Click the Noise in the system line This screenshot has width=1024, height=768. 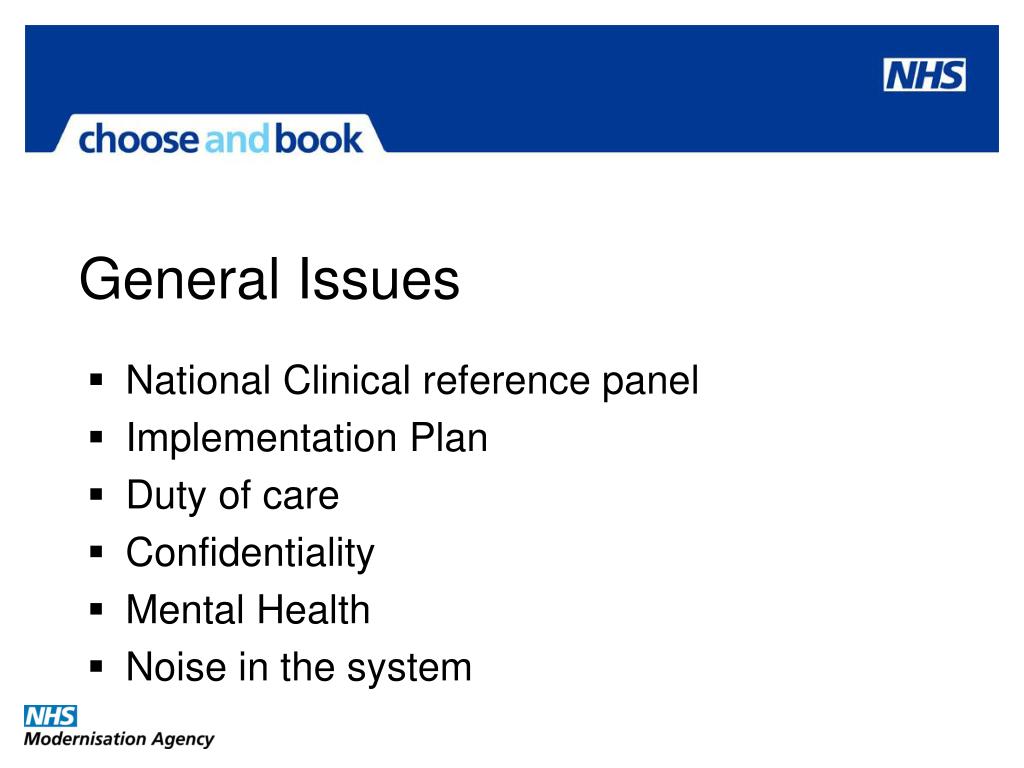click(299, 667)
